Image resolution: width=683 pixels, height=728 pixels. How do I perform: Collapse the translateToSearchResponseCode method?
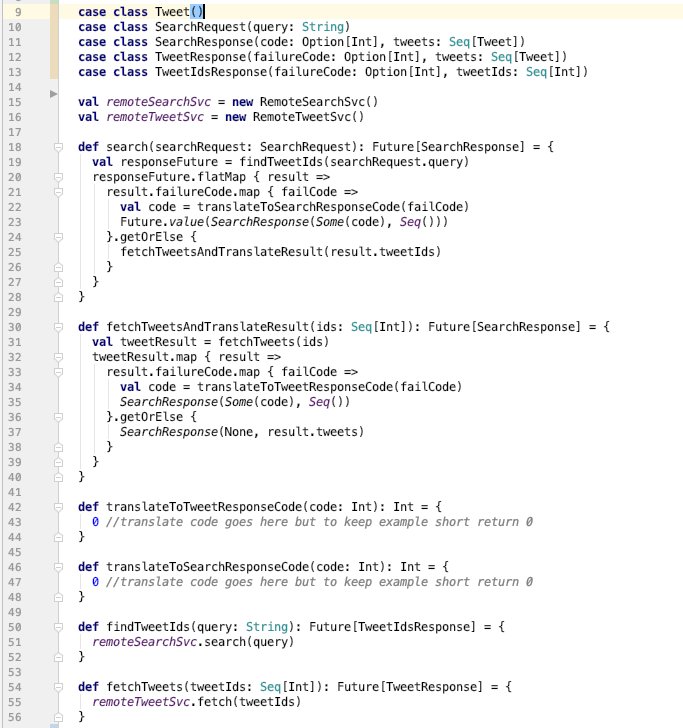pyautogui.click(x=59, y=567)
